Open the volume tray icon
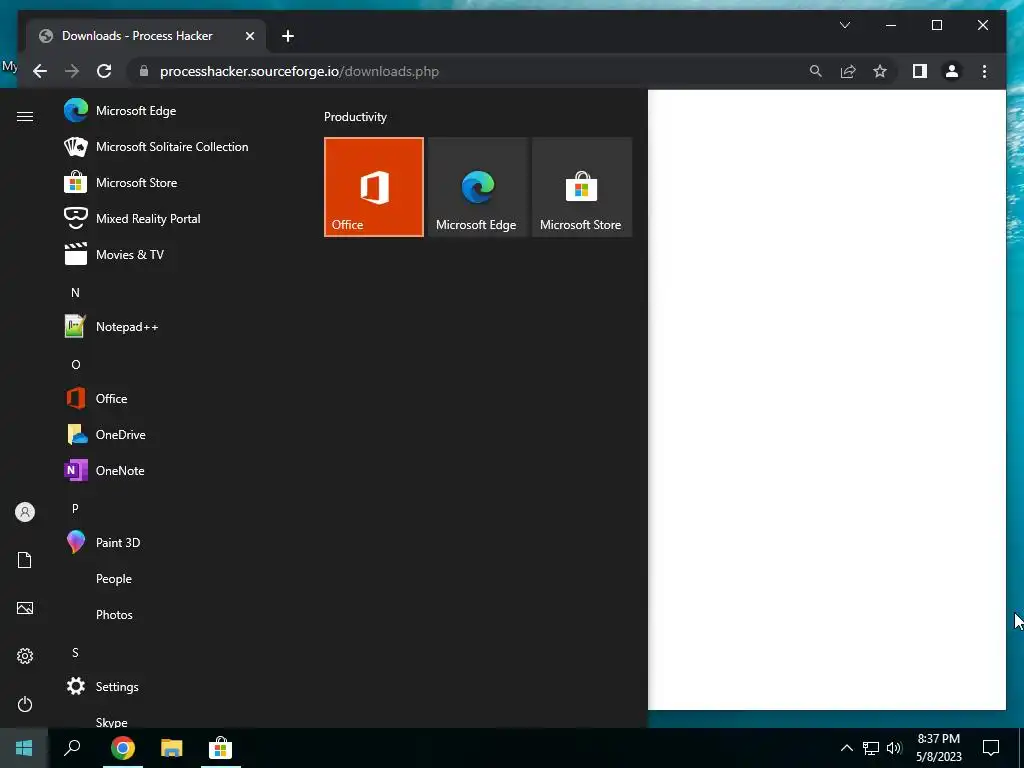Image resolution: width=1024 pixels, height=768 pixels. click(894, 748)
